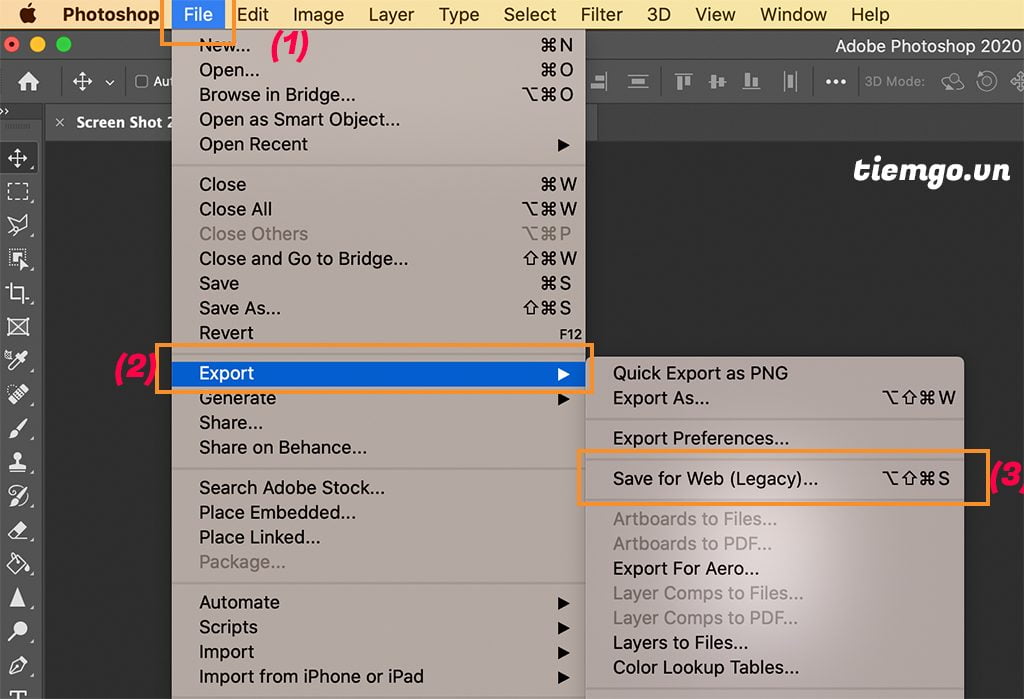1024x699 pixels.
Task: Open the three-dot more align options
Action: [x=836, y=82]
